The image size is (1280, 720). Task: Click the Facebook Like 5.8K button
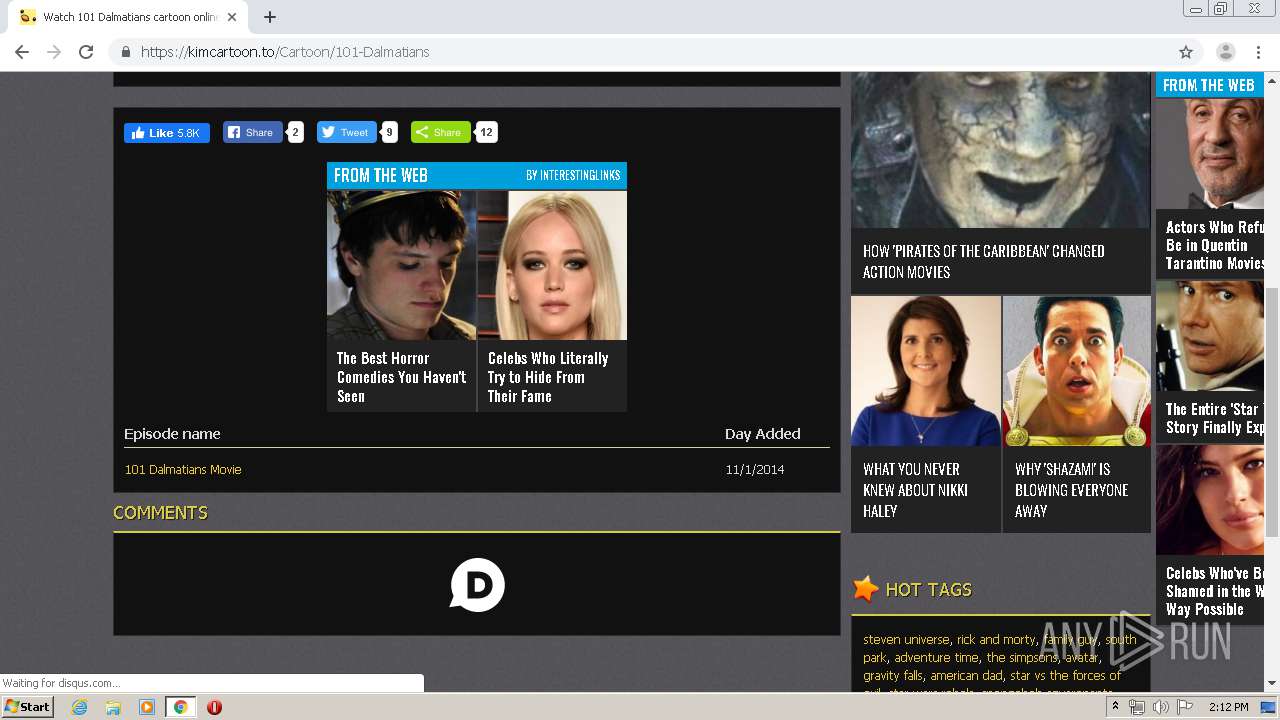point(167,133)
